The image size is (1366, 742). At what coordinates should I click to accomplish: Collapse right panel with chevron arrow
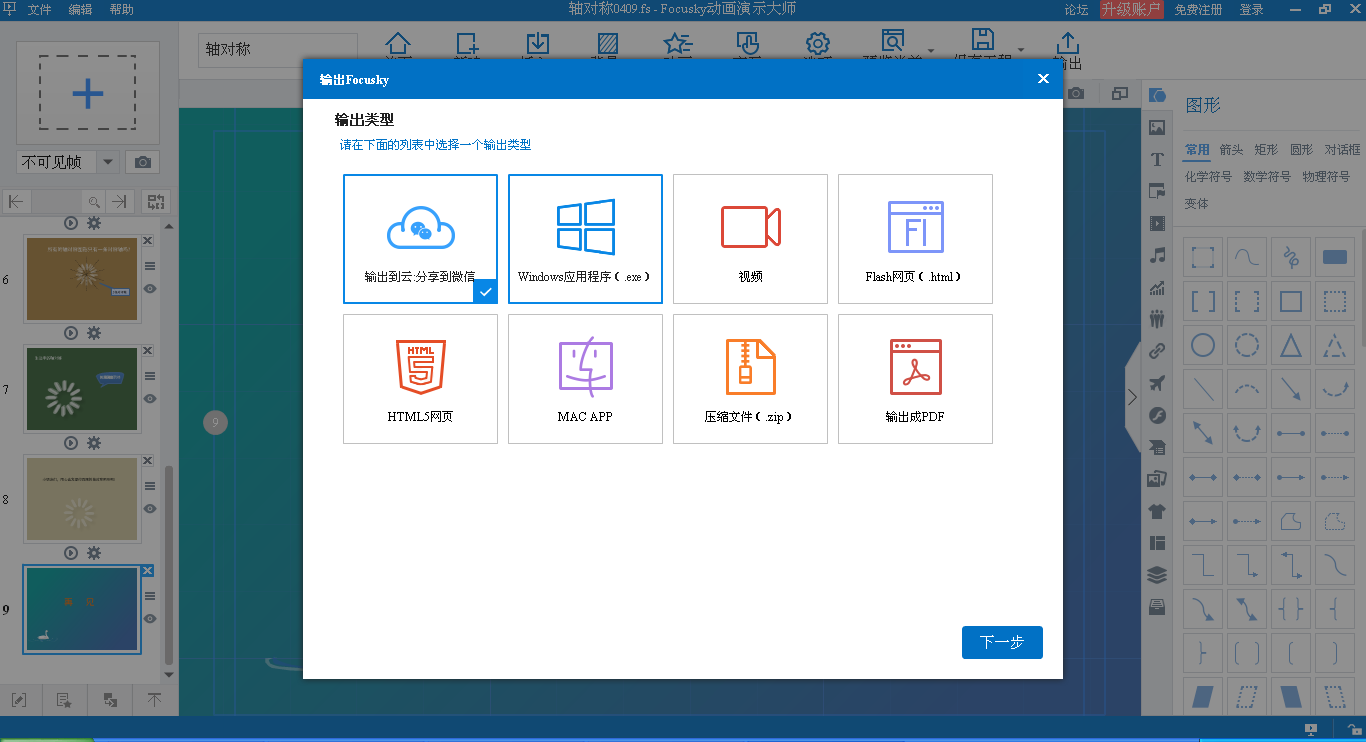coord(1132,397)
